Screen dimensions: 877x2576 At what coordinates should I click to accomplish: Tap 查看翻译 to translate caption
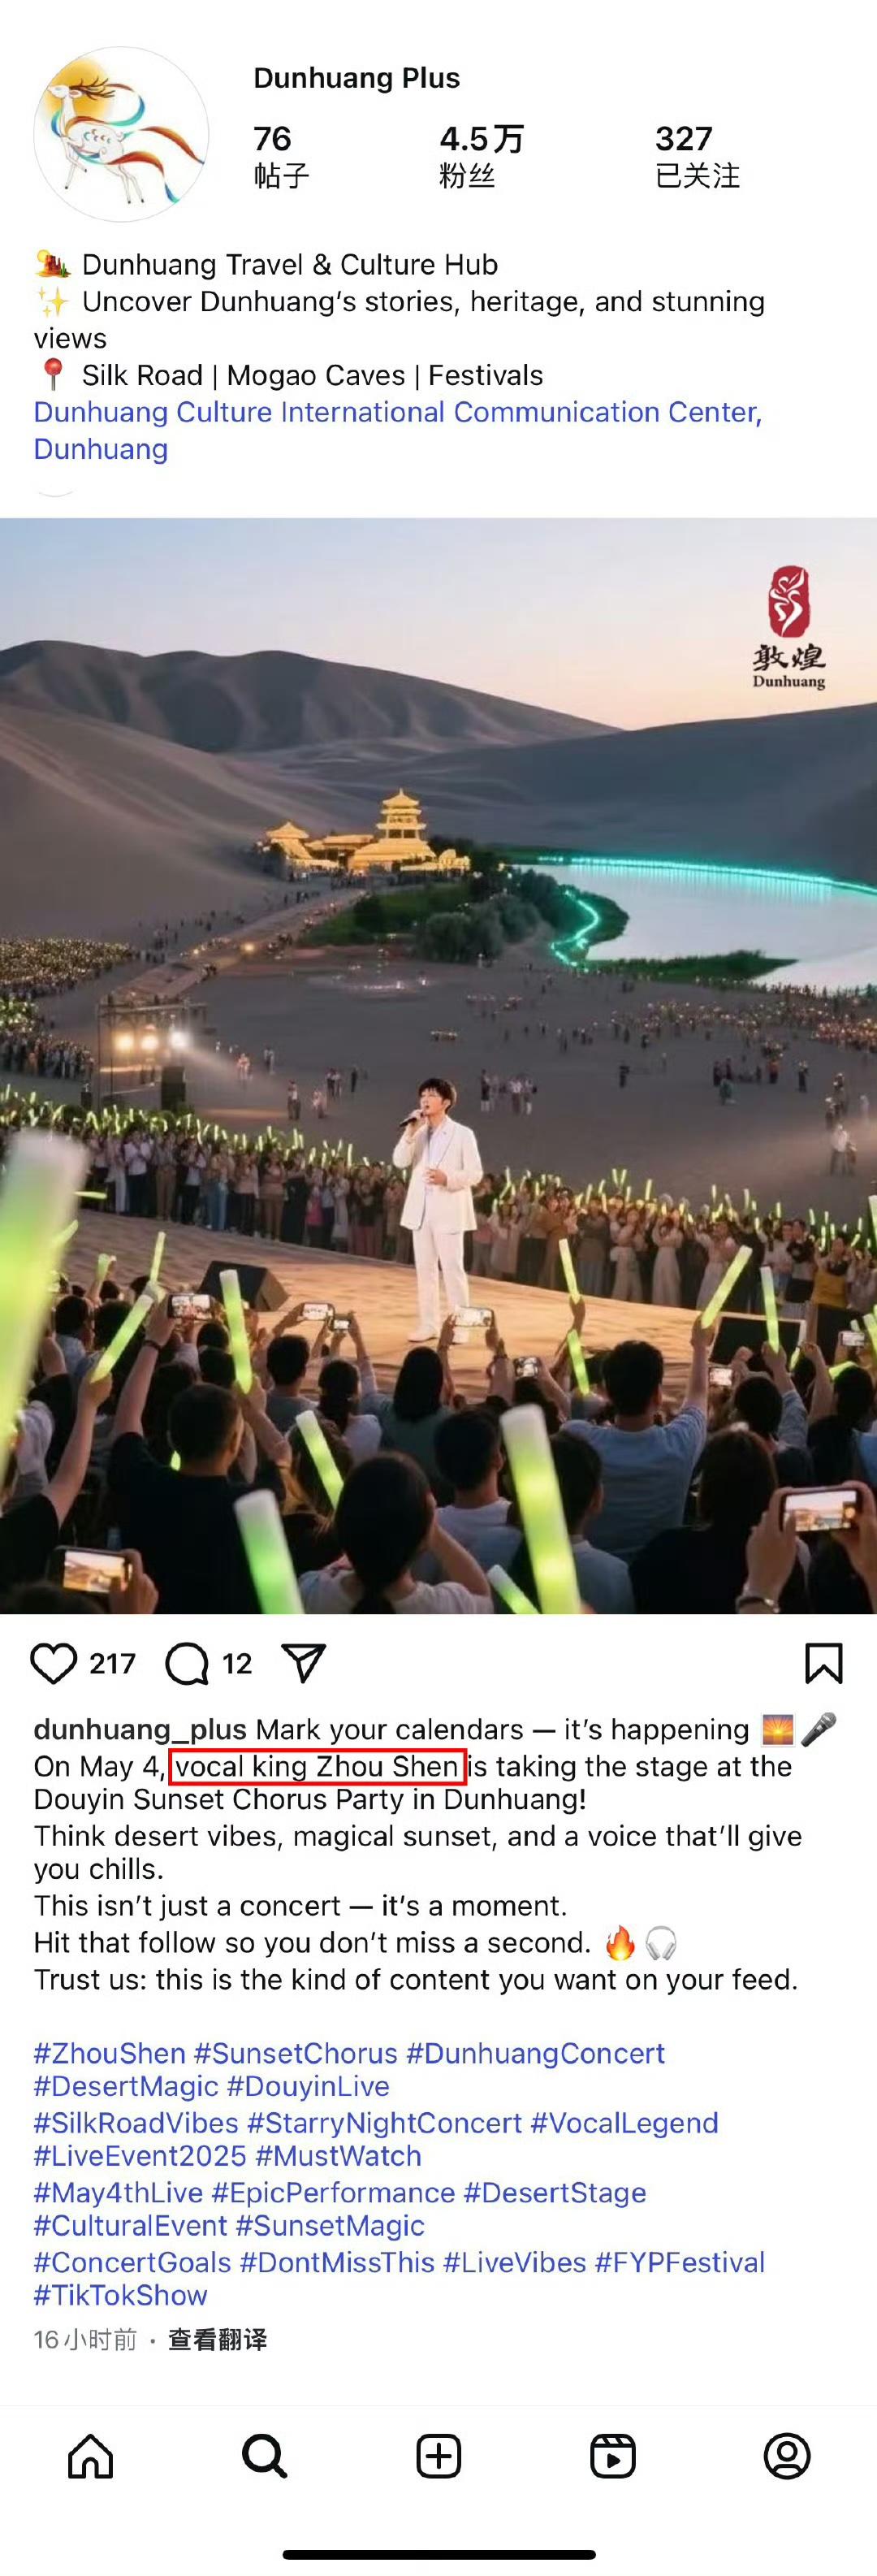(x=217, y=2340)
